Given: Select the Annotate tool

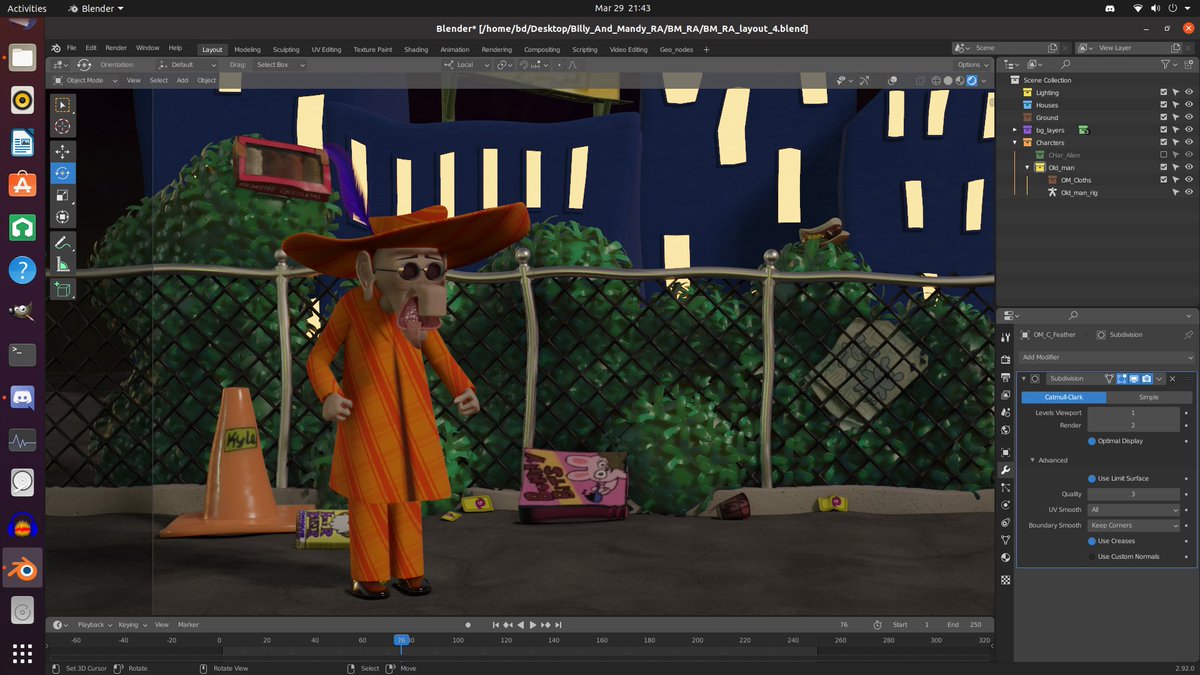Looking at the screenshot, I should (62, 243).
